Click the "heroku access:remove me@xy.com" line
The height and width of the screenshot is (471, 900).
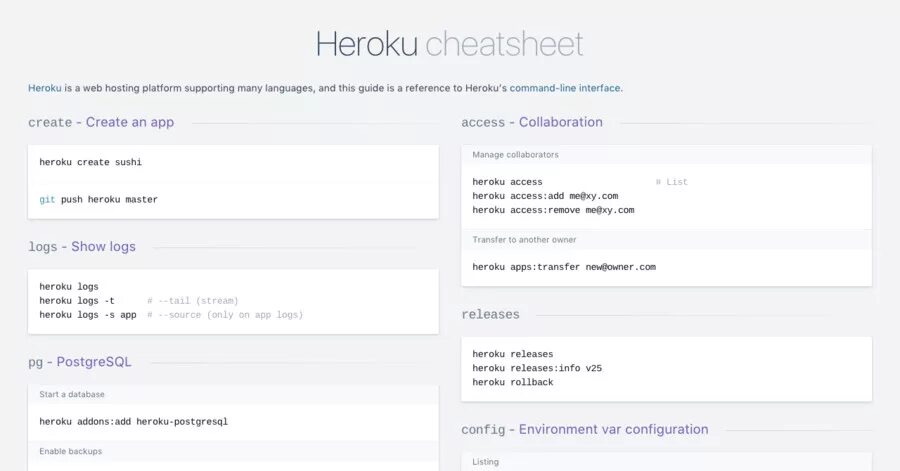tap(553, 210)
